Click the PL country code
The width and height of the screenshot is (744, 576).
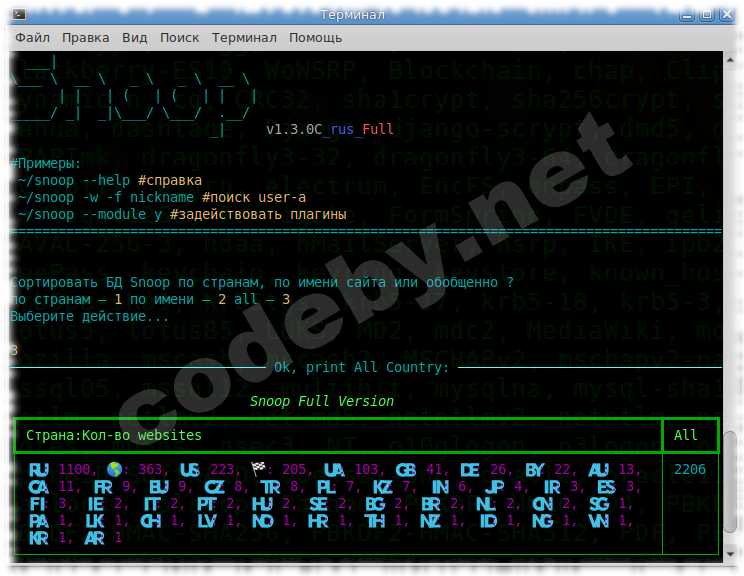[326, 487]
